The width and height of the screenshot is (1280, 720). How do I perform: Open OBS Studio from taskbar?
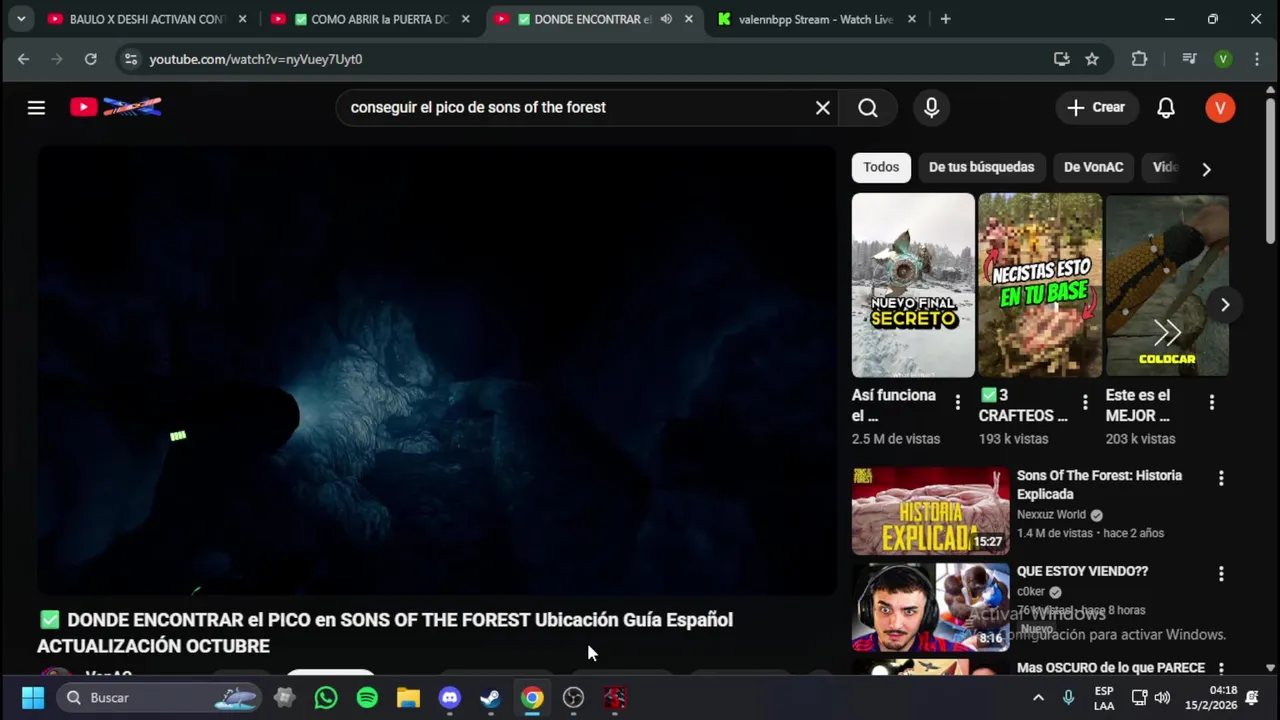pos(573,698)
